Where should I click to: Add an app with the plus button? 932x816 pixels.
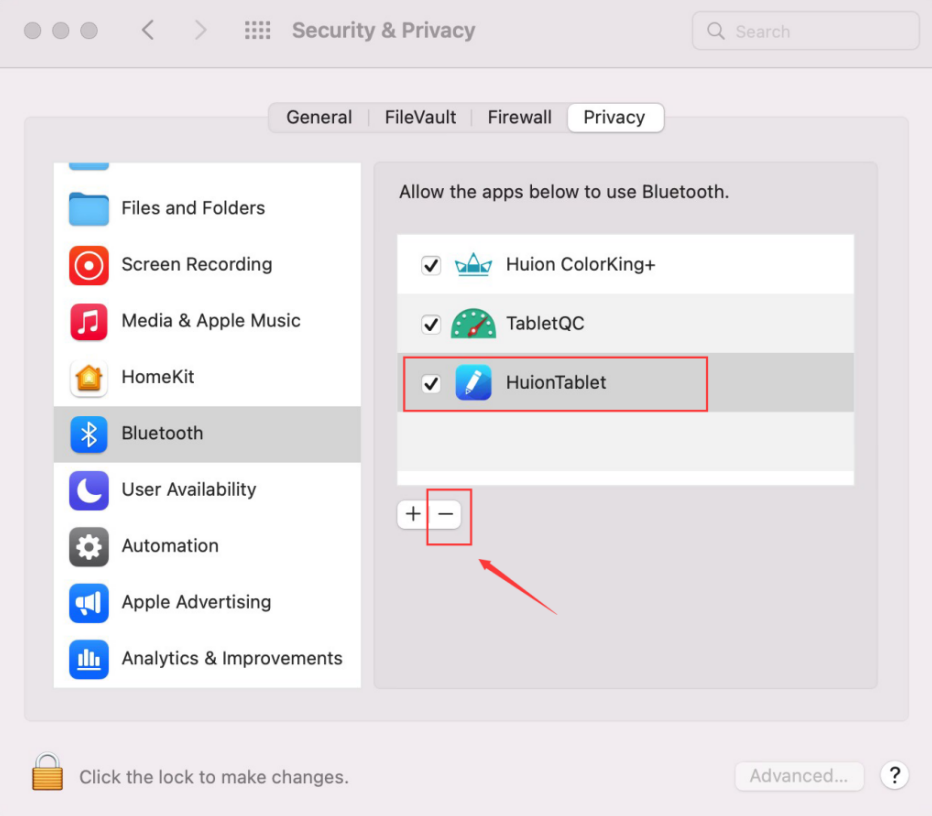413,513
